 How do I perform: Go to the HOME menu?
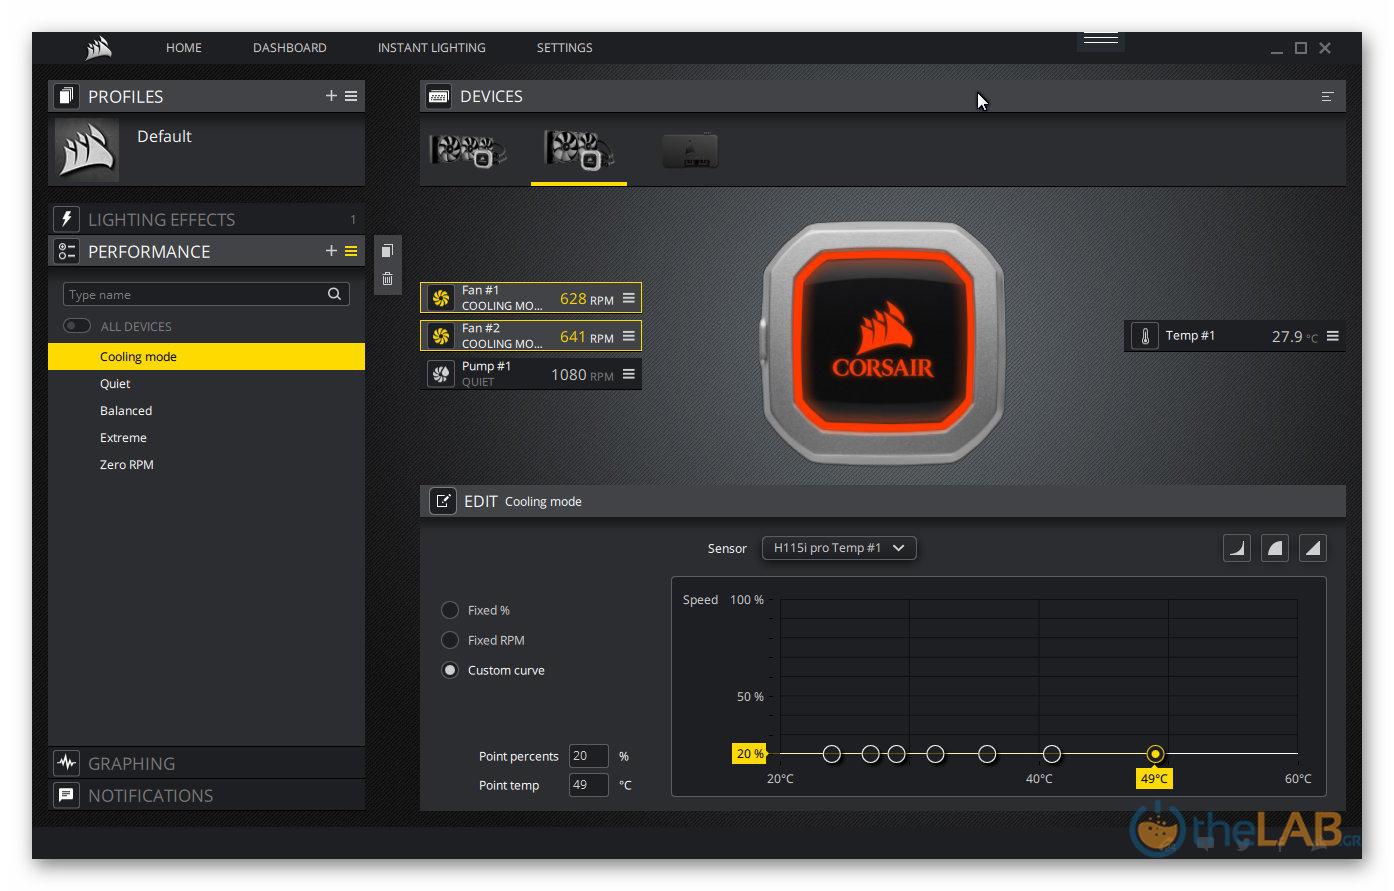184,48
